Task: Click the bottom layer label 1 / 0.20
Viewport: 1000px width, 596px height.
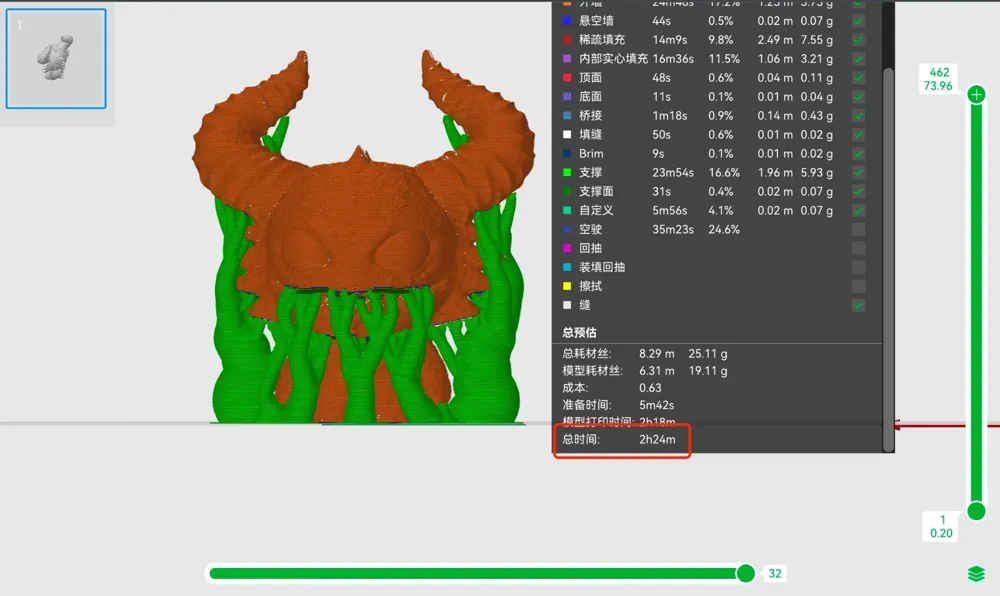Action: 942,527
